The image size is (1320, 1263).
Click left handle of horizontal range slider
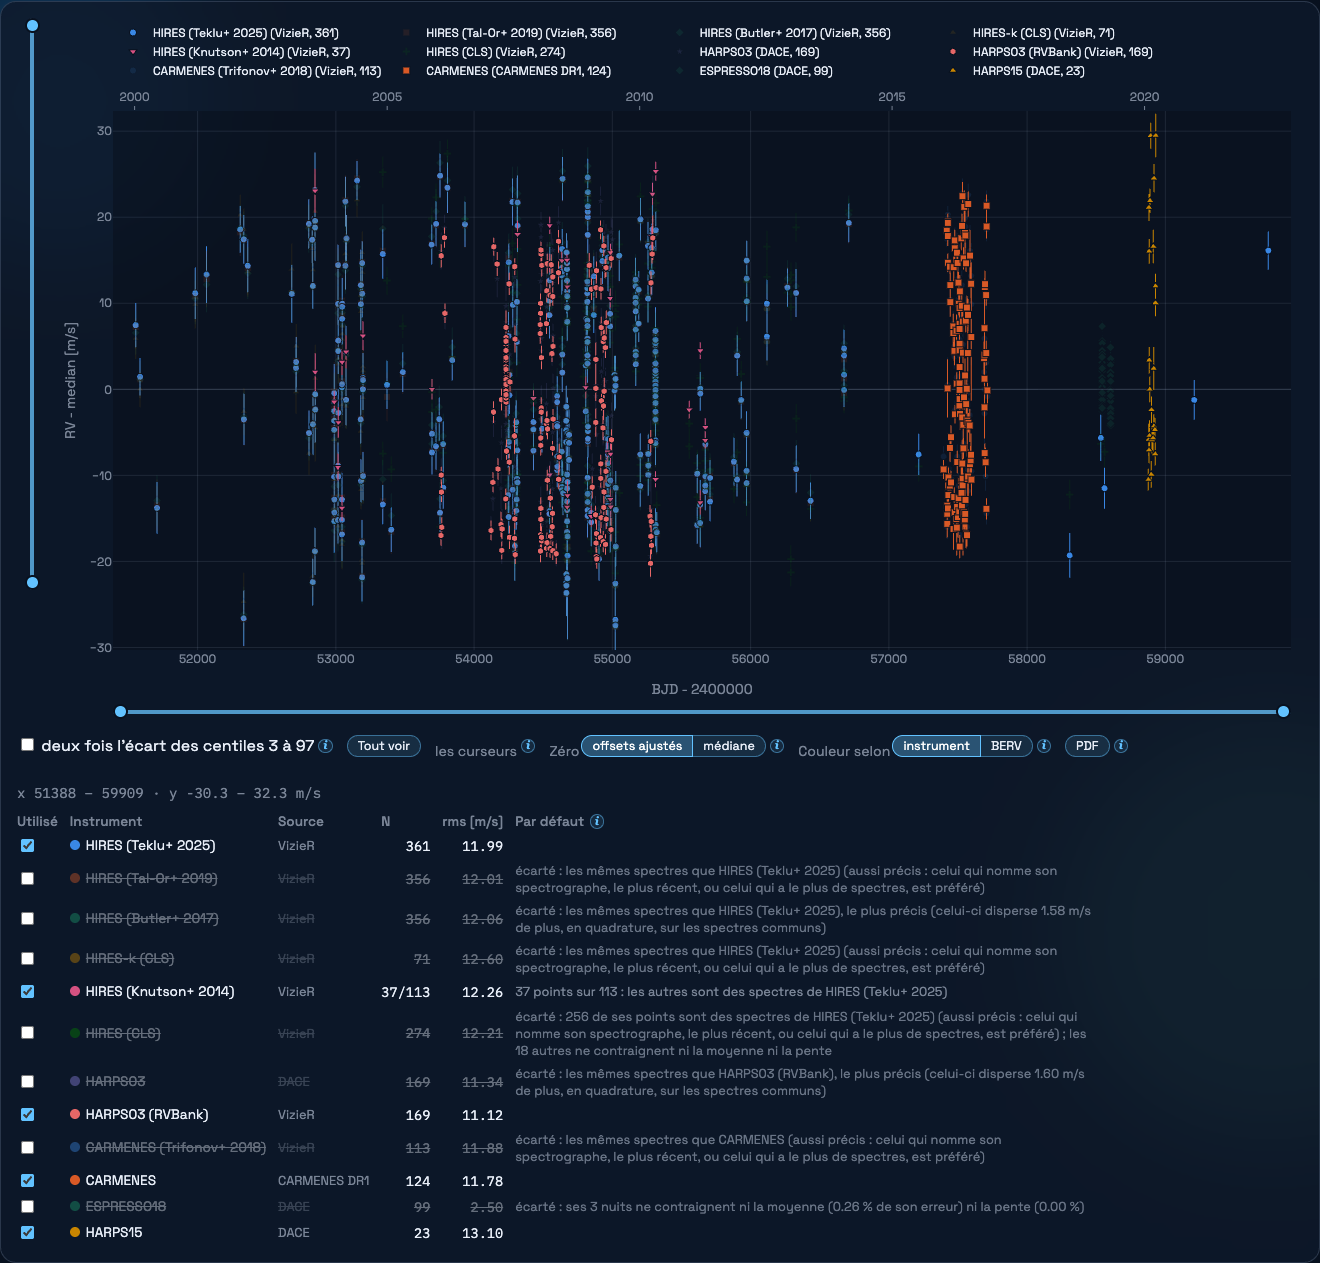121,712
